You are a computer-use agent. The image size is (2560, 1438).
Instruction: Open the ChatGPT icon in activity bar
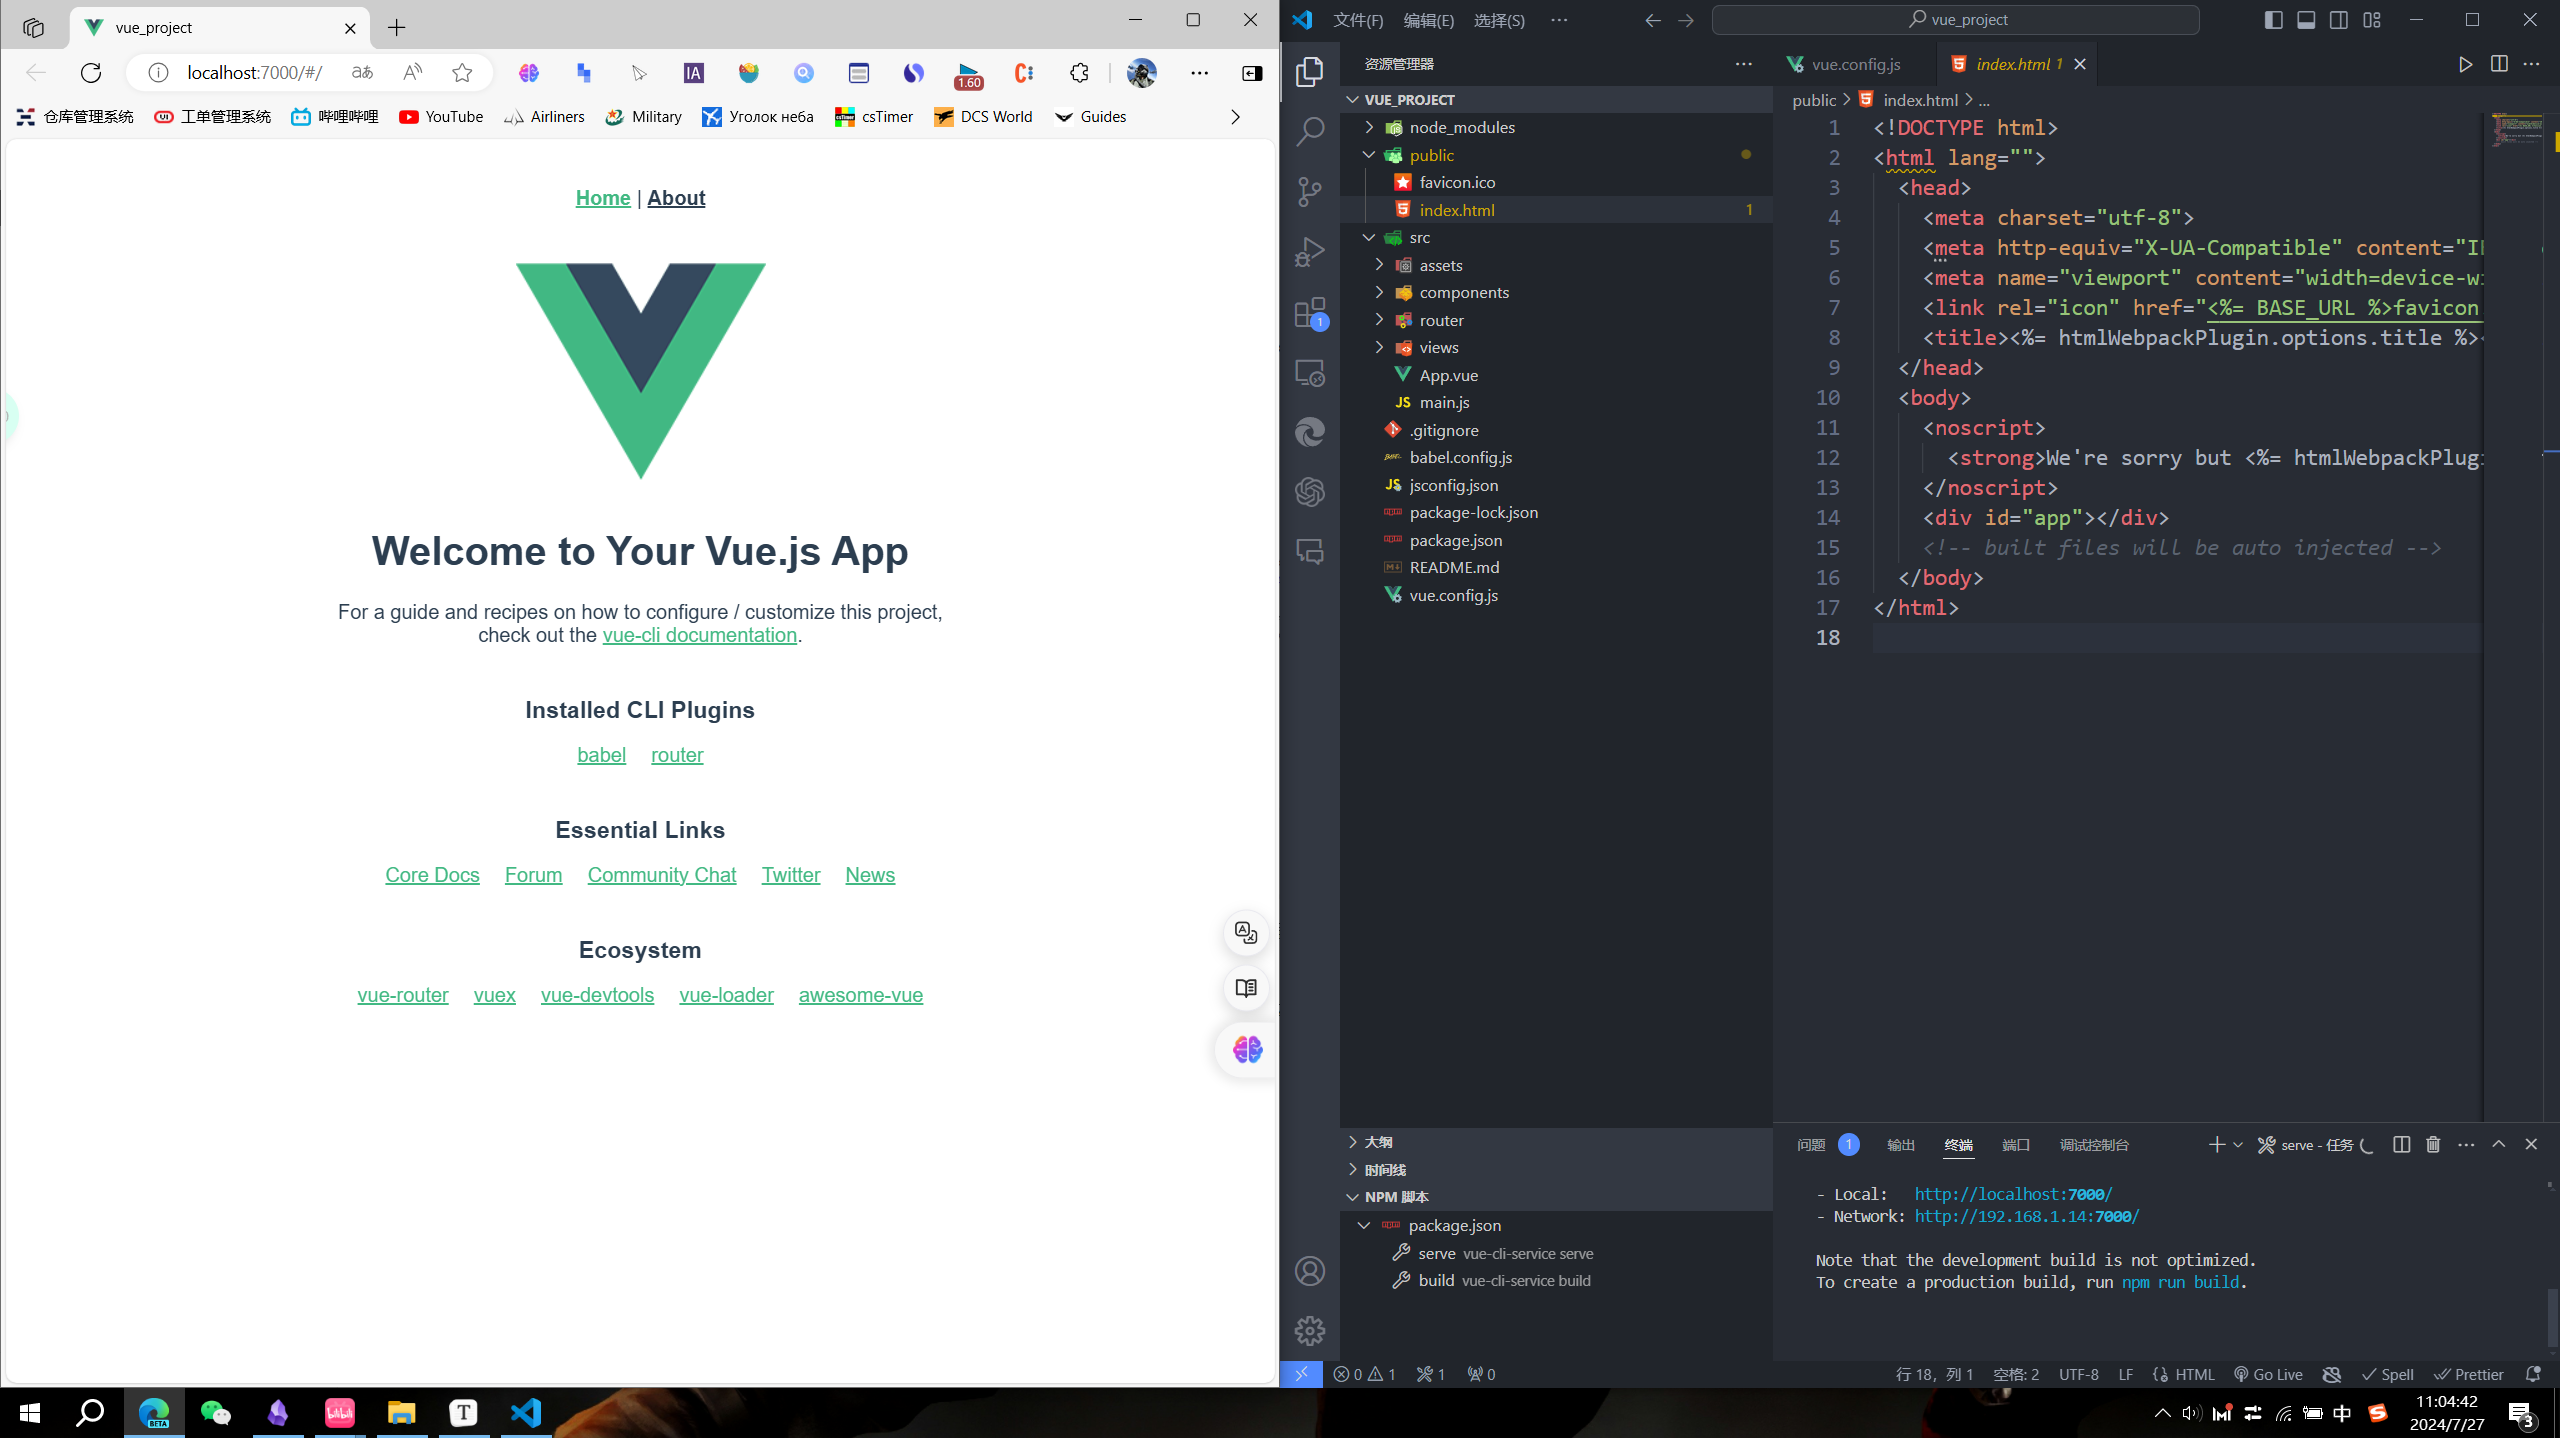(x=1310, y=492)
